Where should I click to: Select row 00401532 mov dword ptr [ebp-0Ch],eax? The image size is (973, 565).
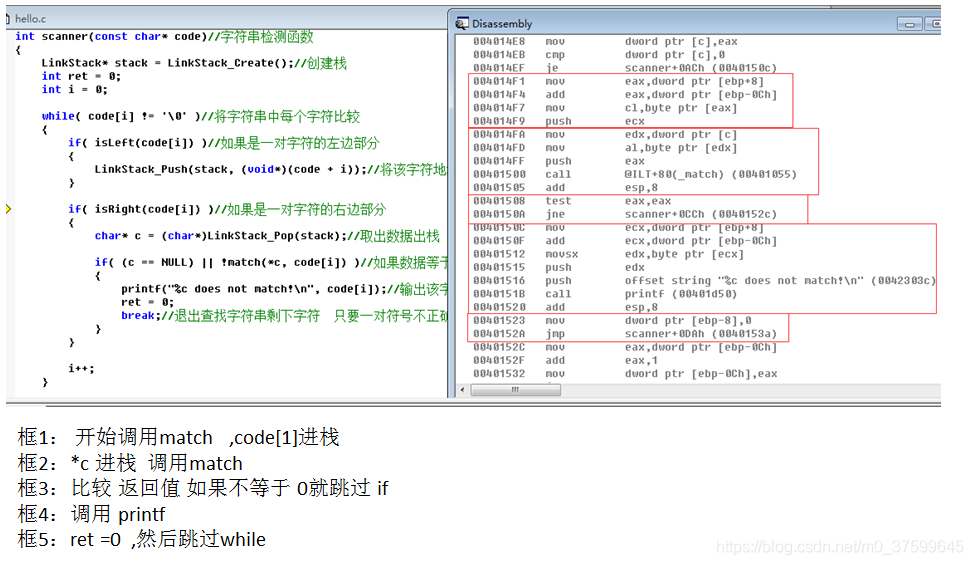click(625, 374)
